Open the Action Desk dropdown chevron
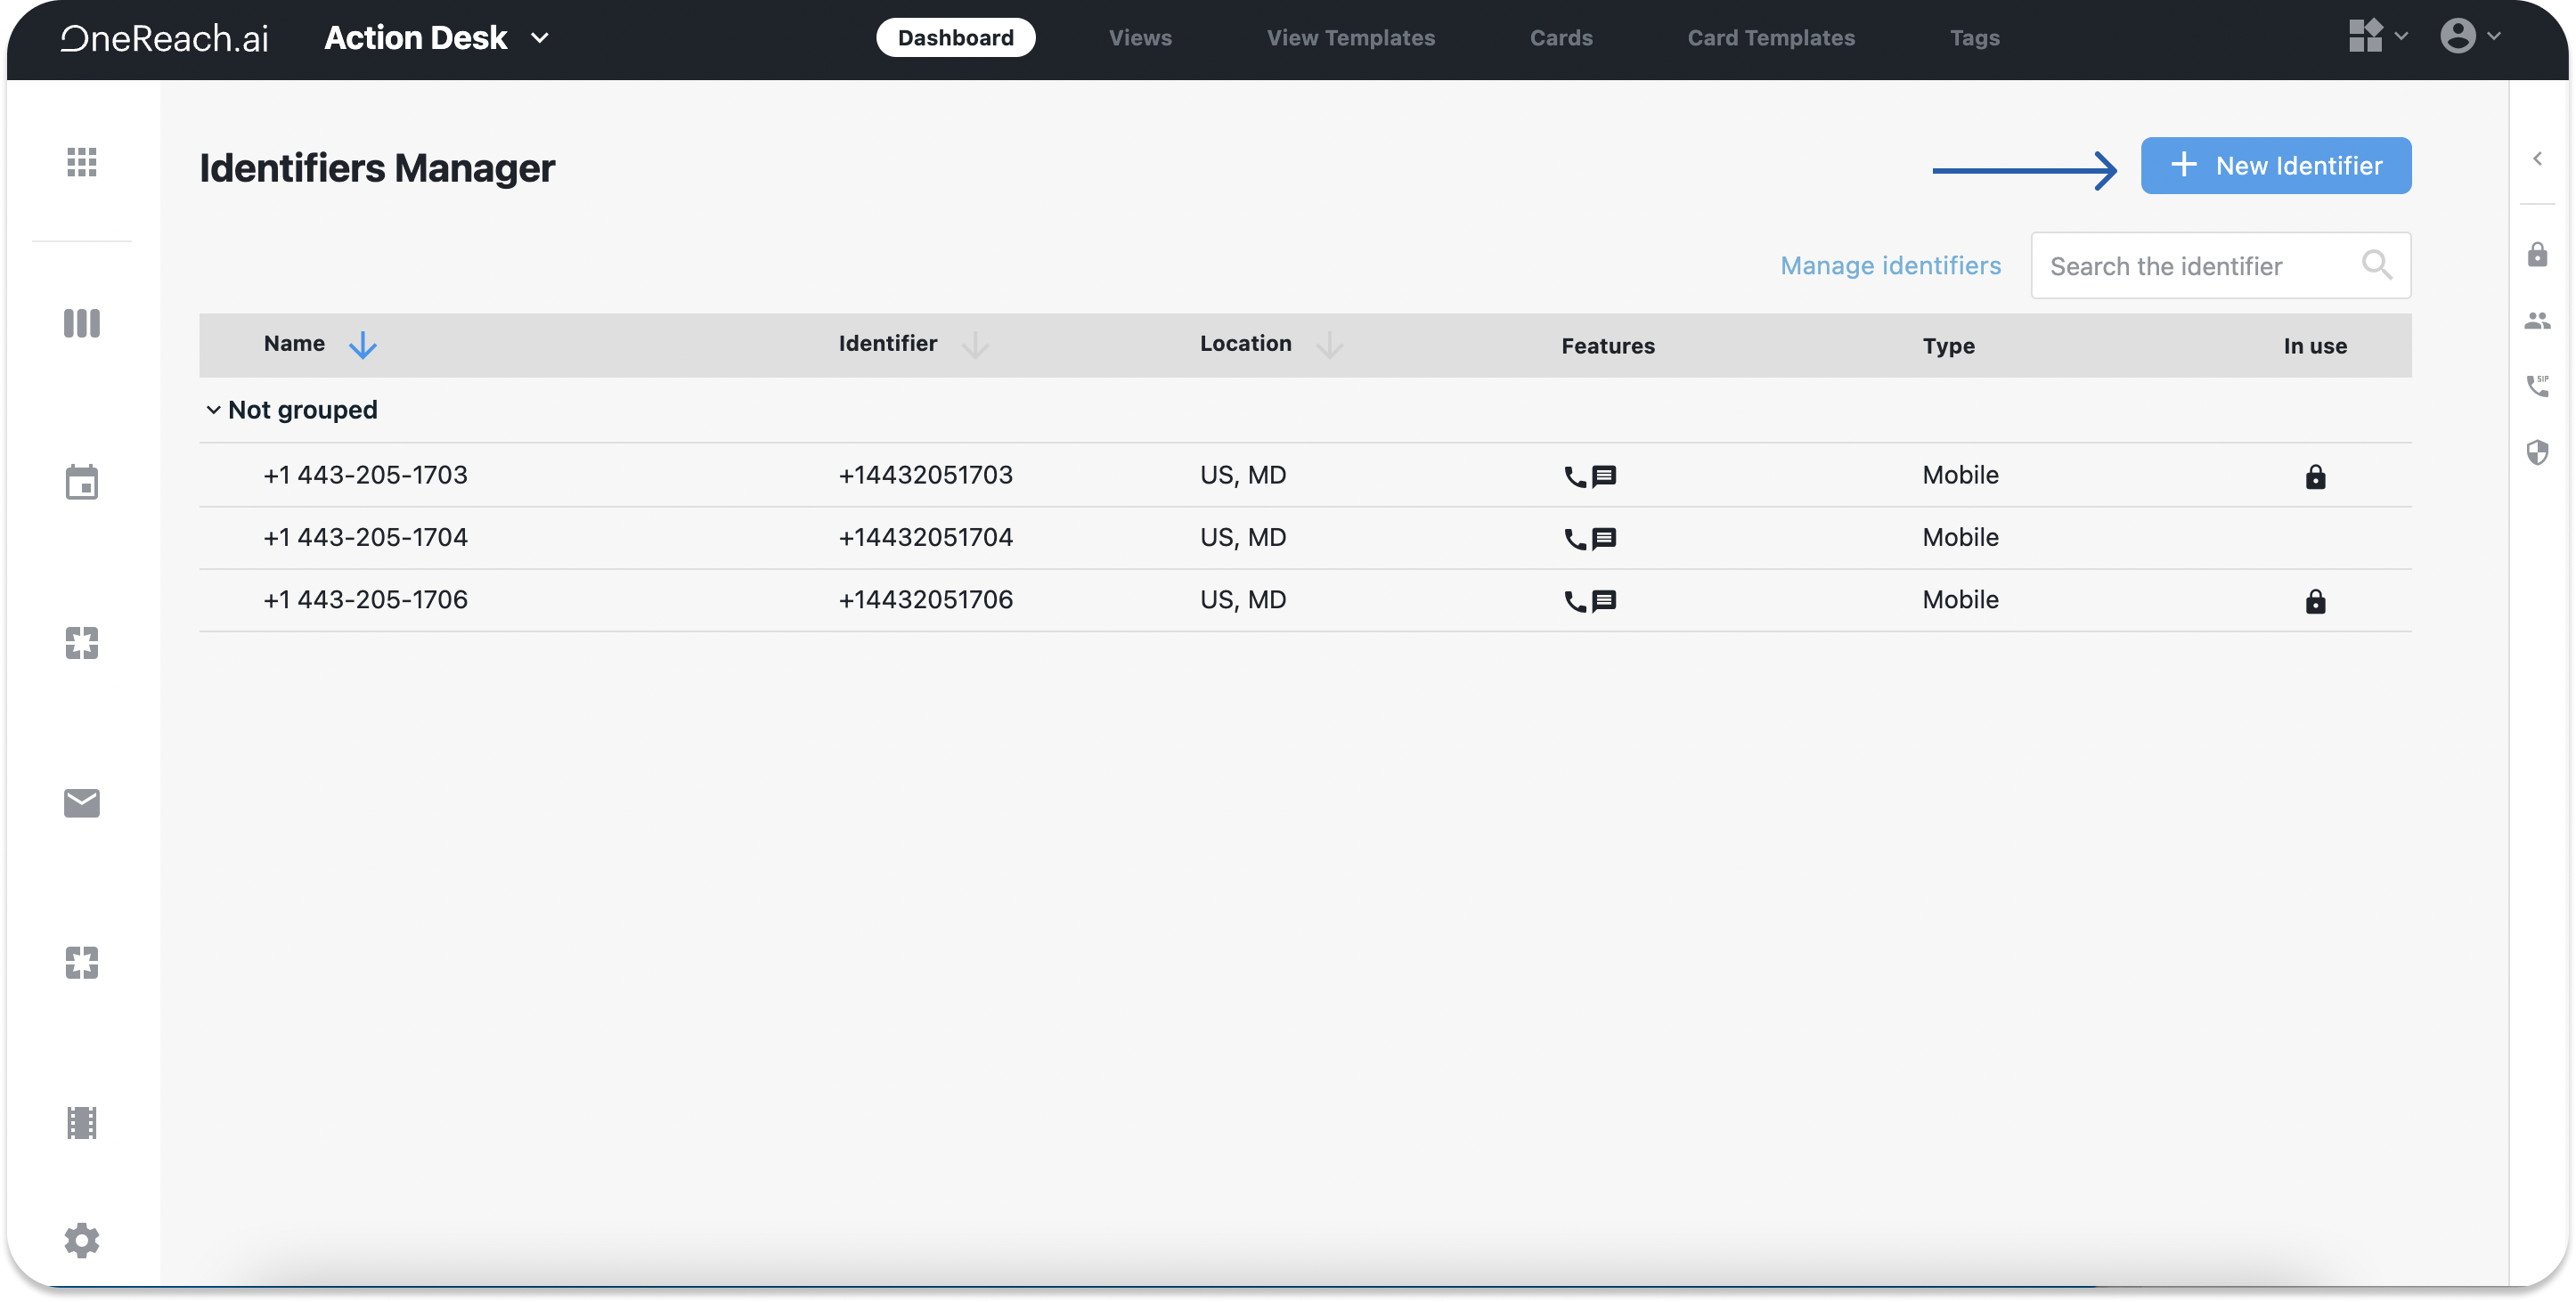The width and height of the screenshot is (2576, 1302). (x=540, y=38)
